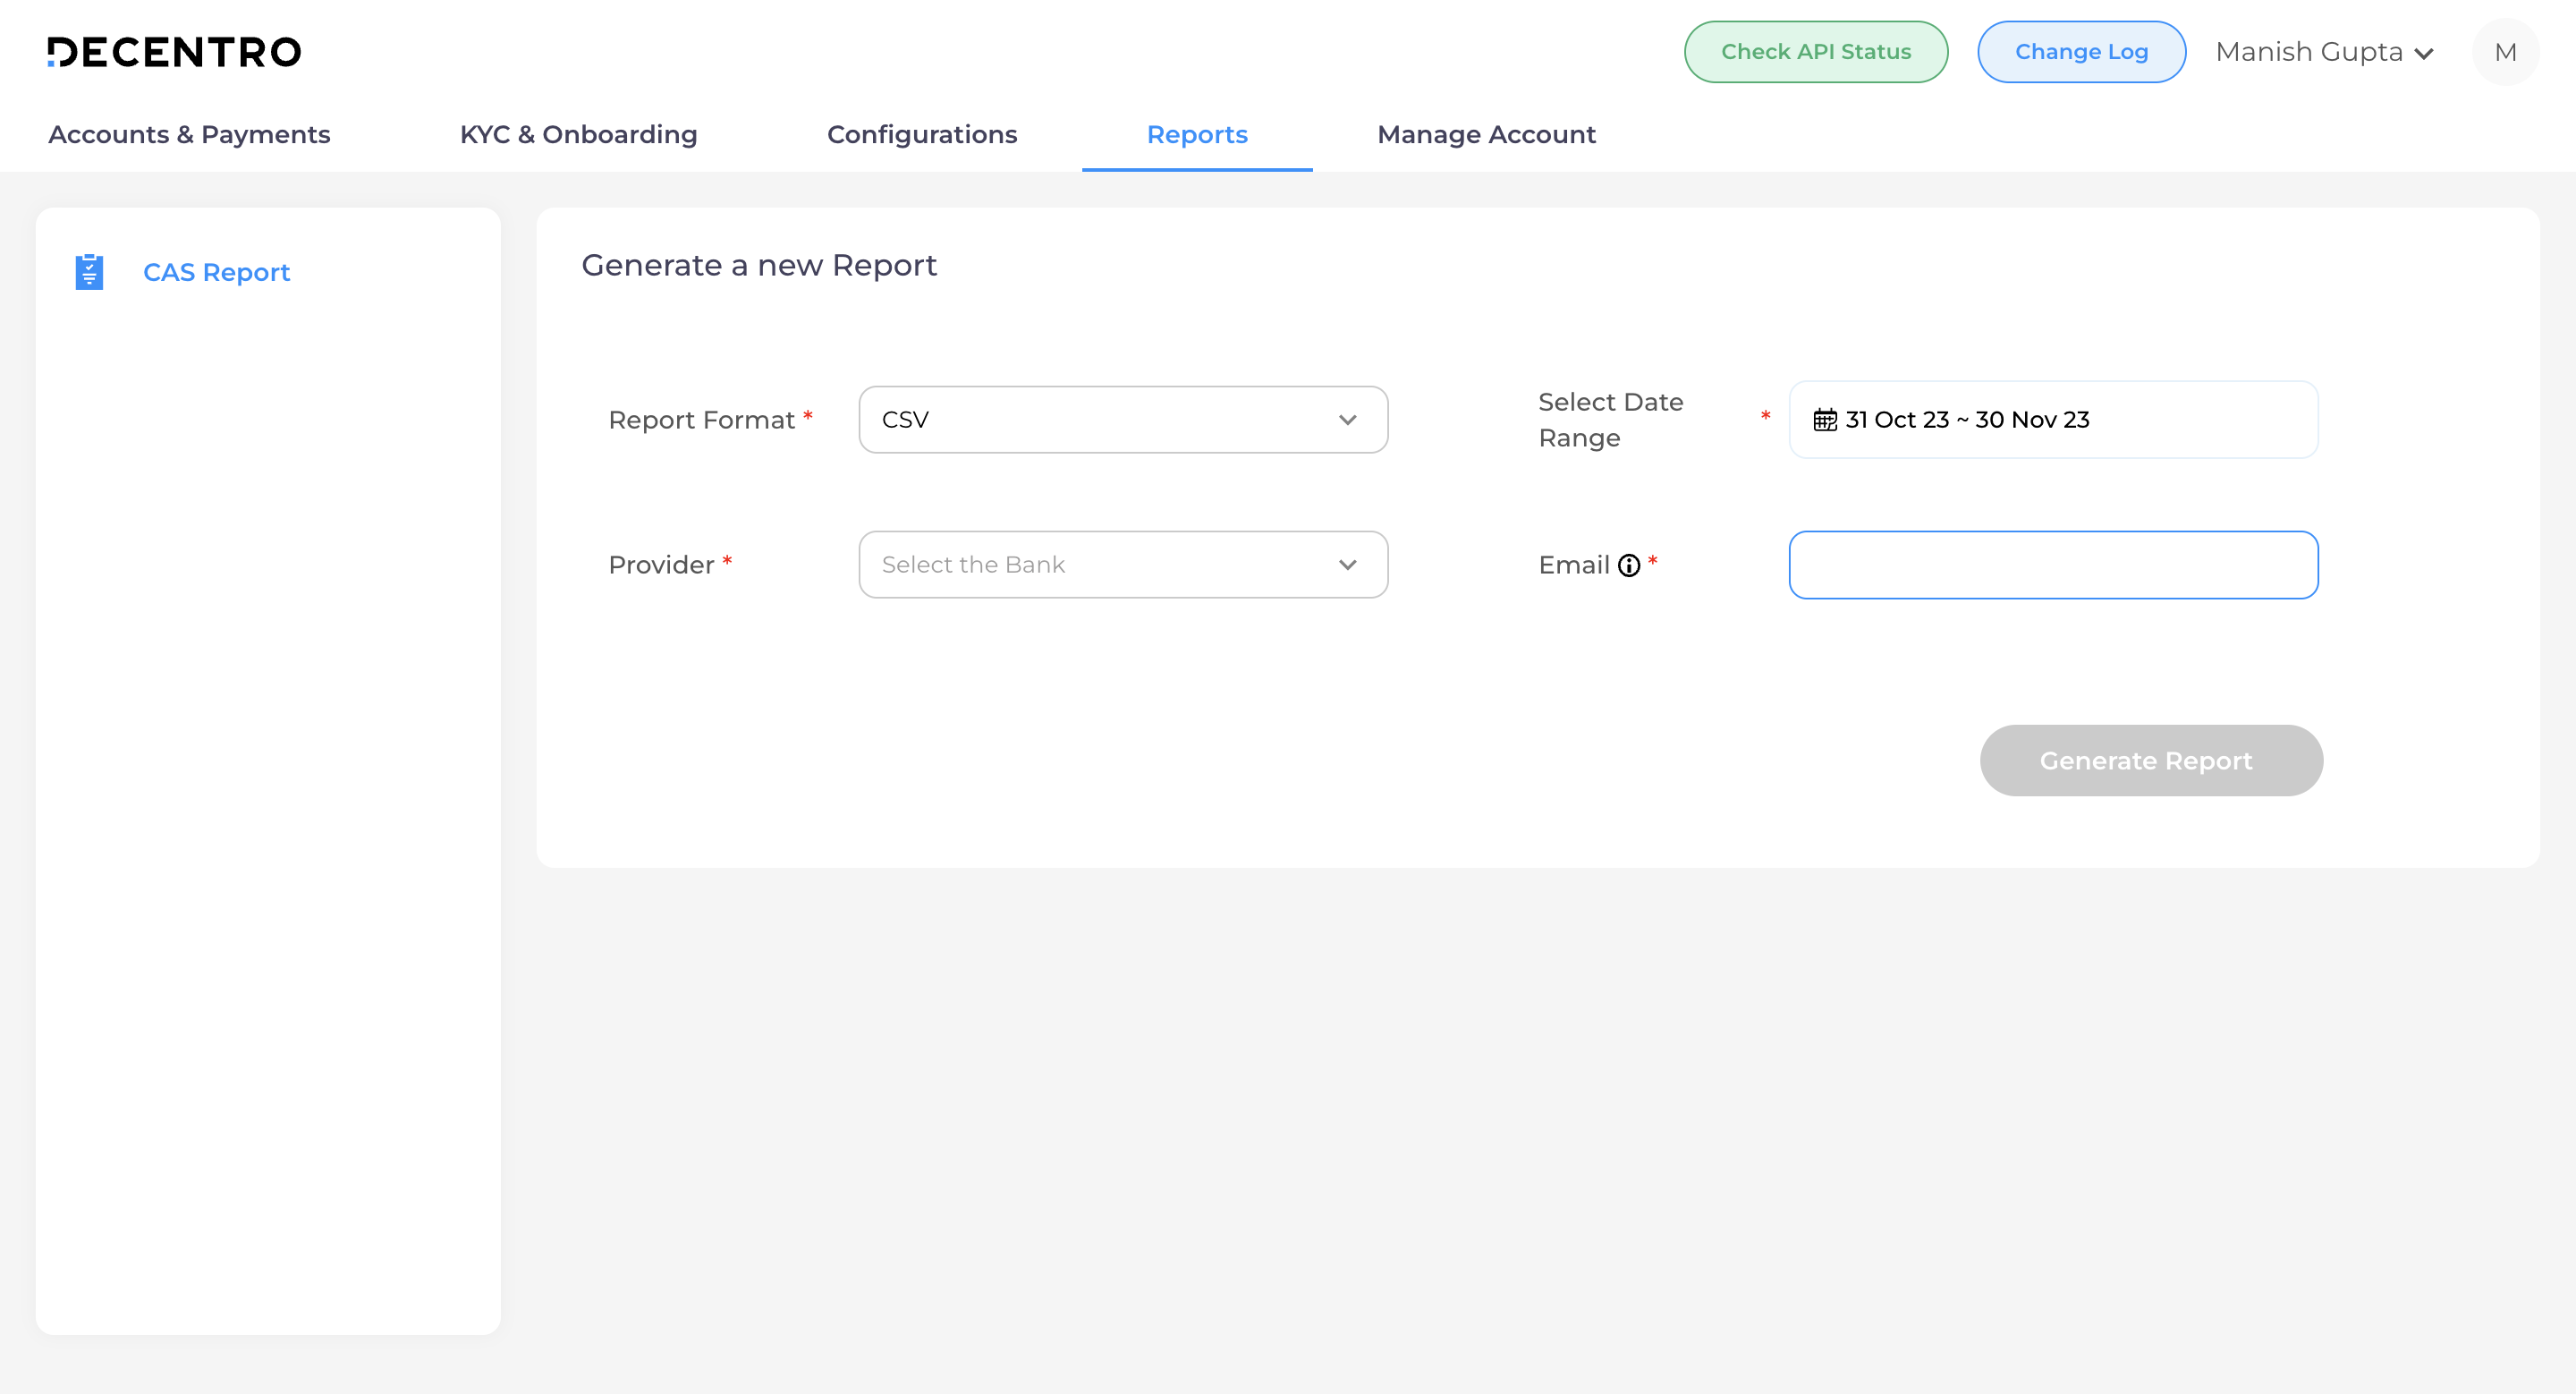Open the date range picker showing 31 Oct 23
This screenshot has height=1394, width=2576.
pos(2052,419)
